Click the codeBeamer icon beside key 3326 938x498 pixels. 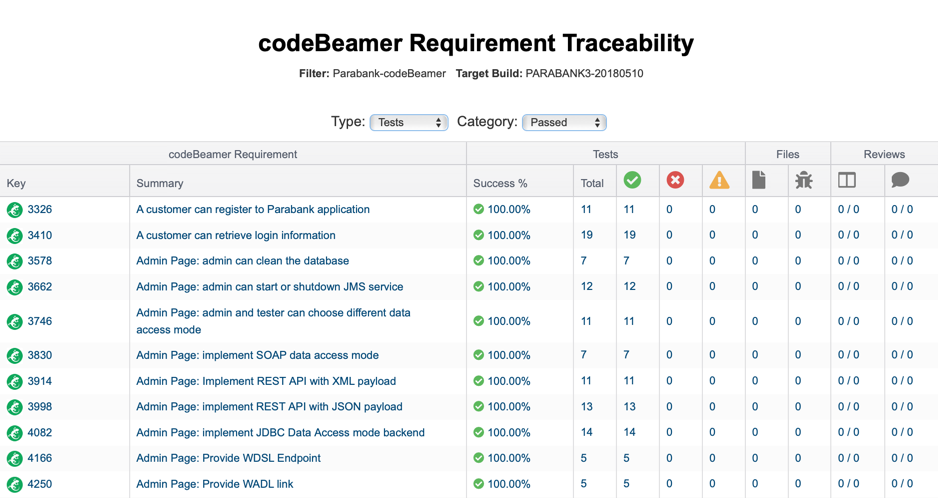[14, 209]
